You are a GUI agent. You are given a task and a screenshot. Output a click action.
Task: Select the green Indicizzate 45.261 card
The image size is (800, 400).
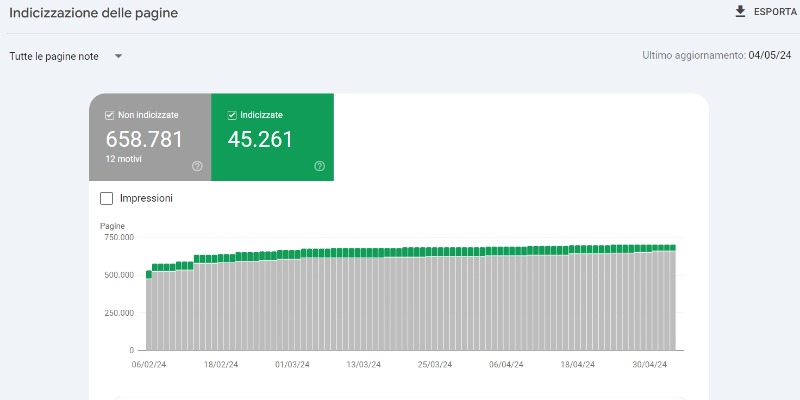click(x=272, y=137)
